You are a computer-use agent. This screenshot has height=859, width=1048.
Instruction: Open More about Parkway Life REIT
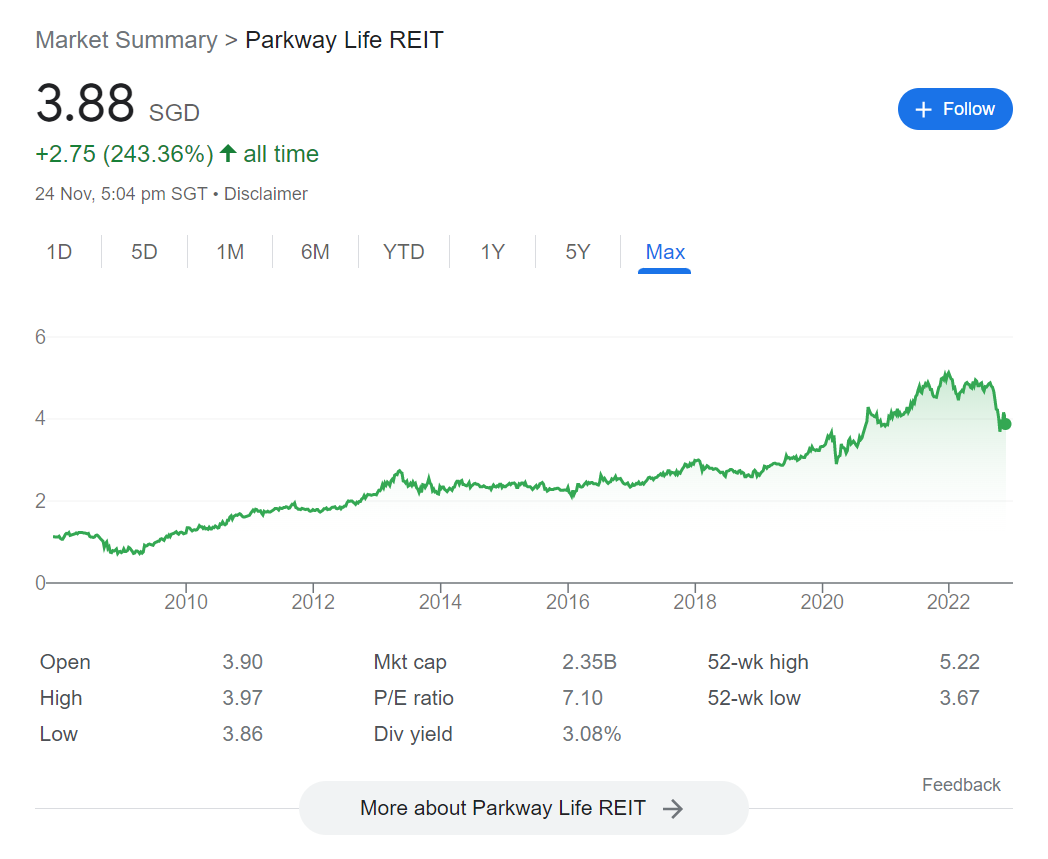pos(523,808)
